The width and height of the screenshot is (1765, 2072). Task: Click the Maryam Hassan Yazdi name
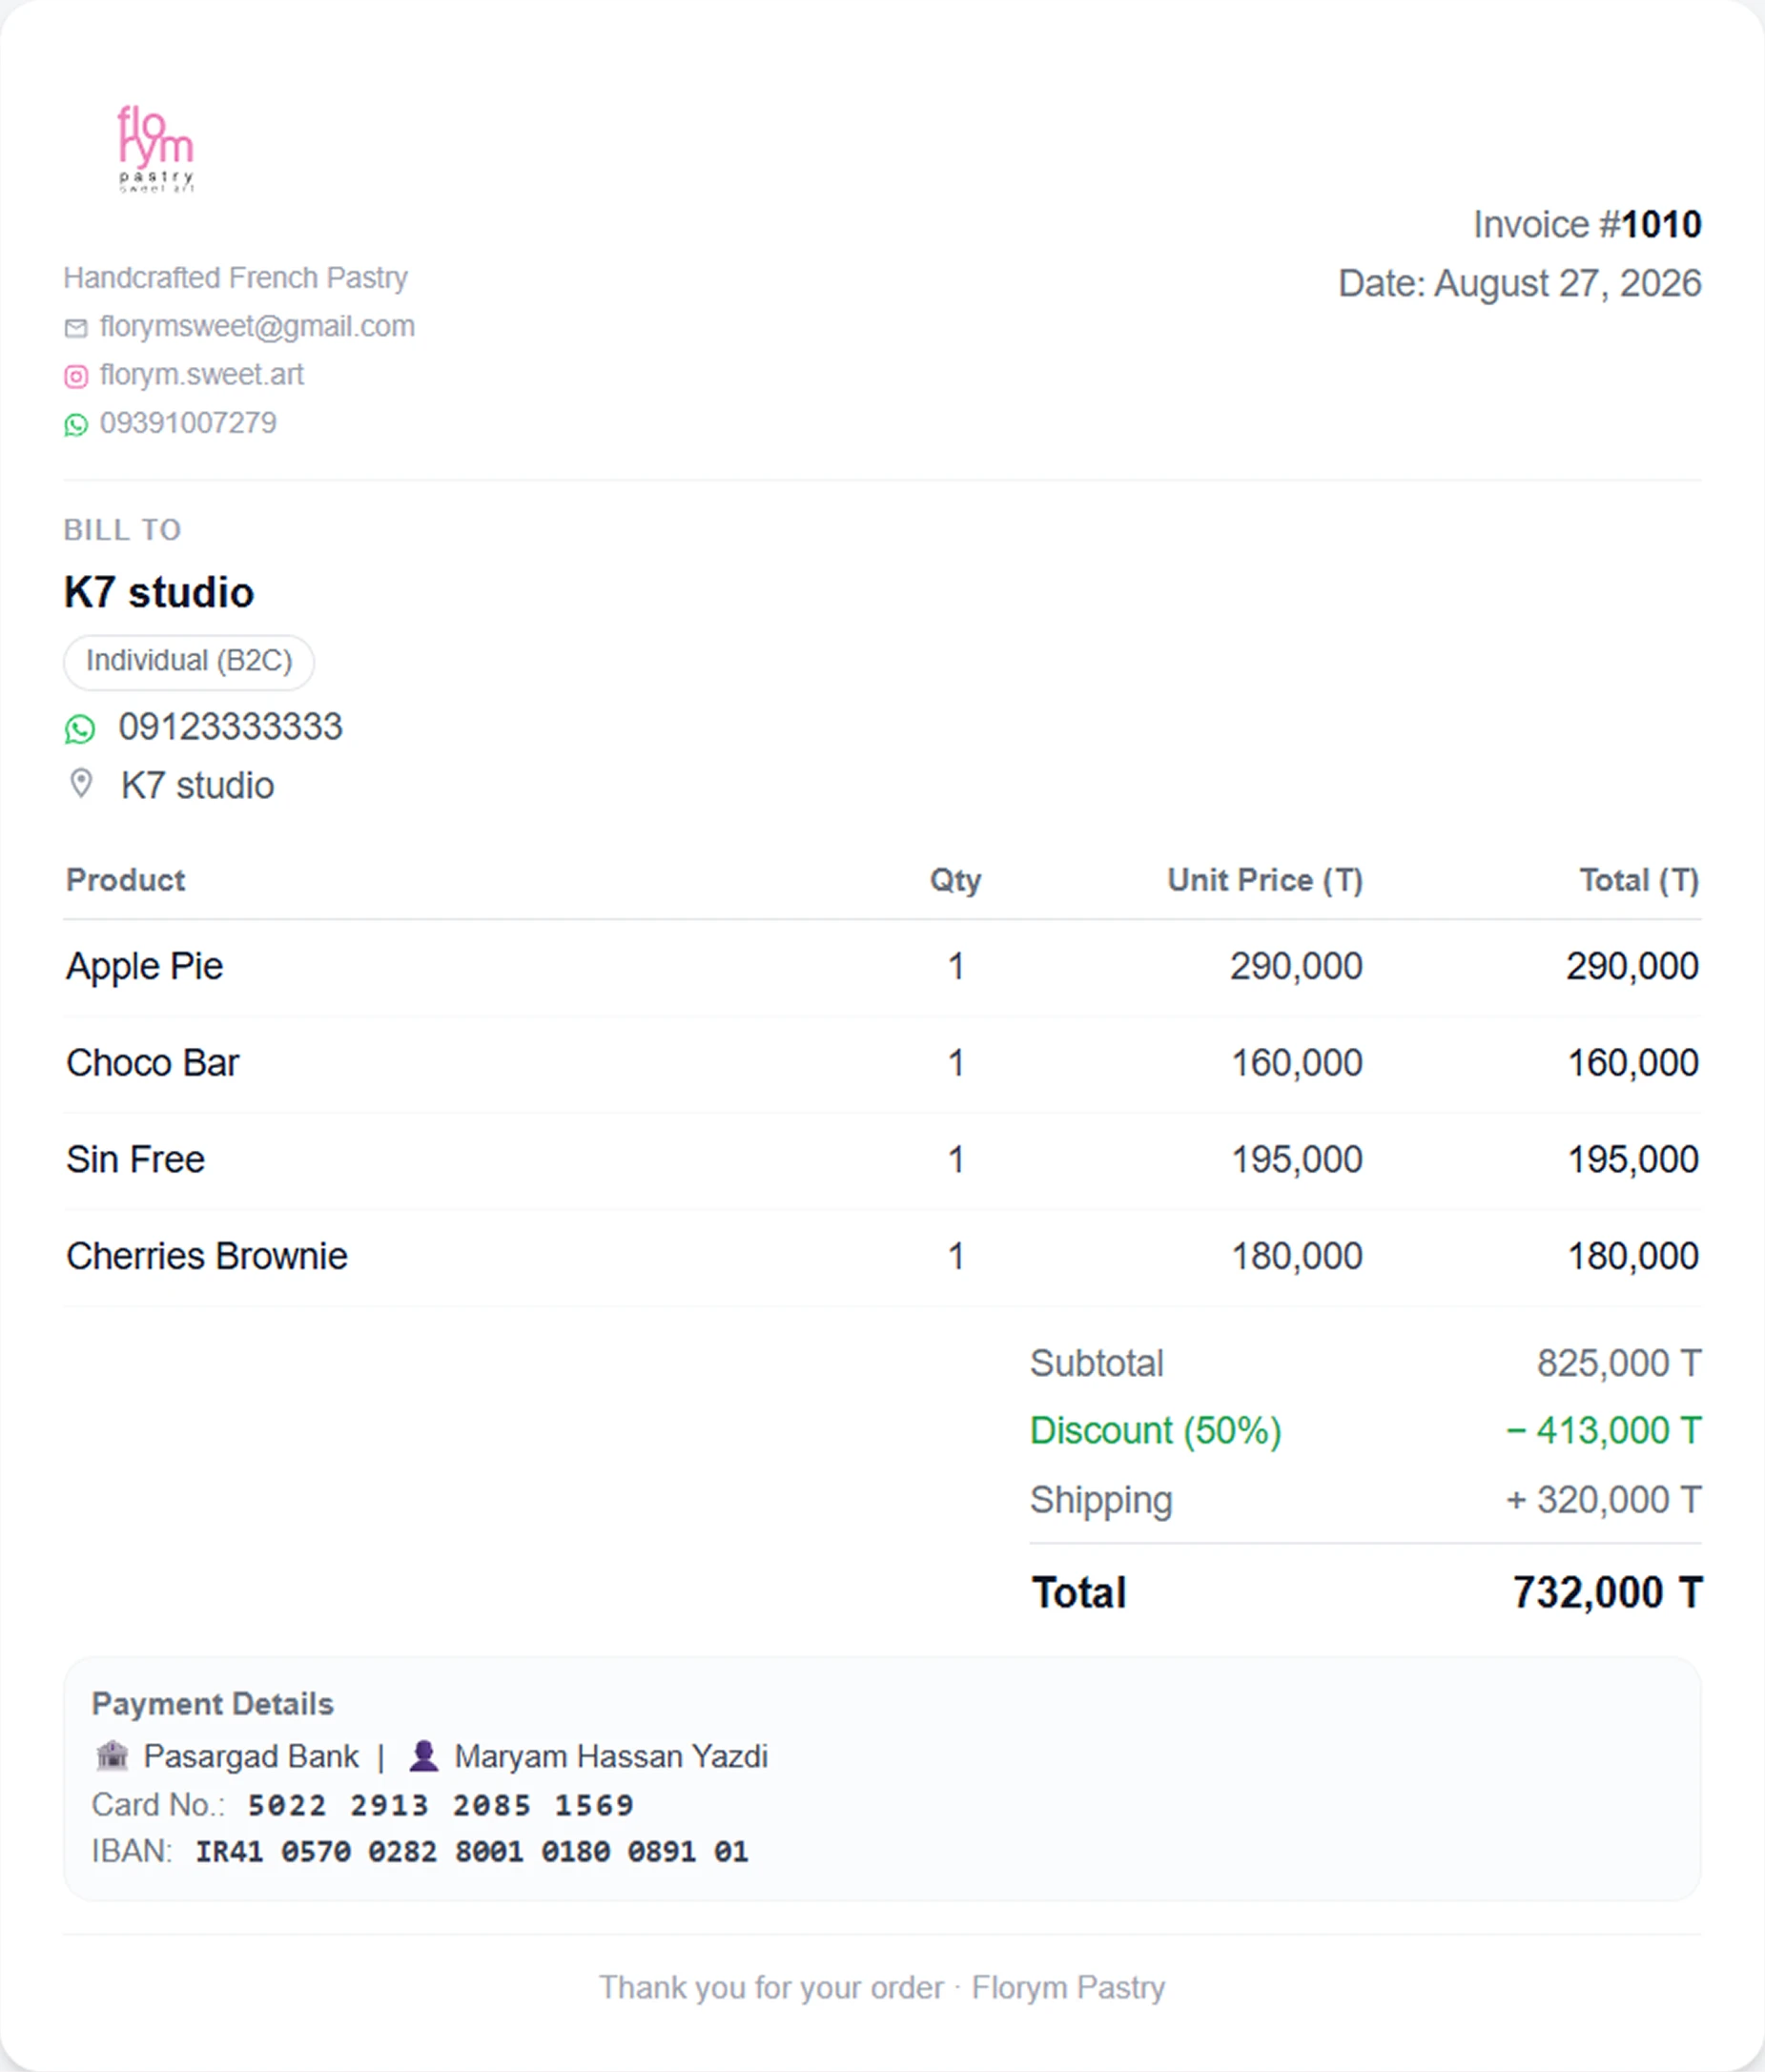611,1756
